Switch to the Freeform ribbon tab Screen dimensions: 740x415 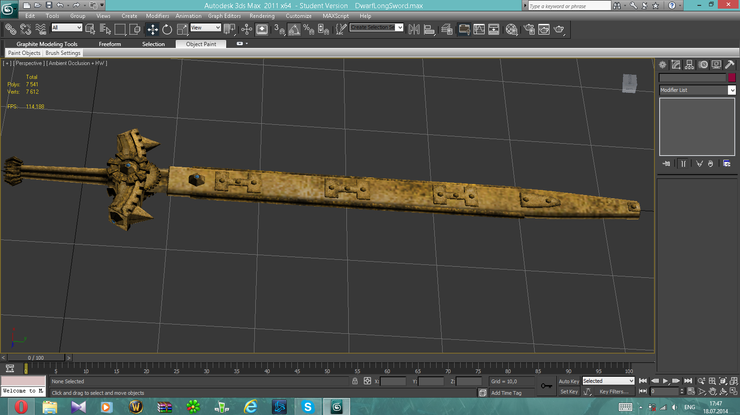click(109, 44)
